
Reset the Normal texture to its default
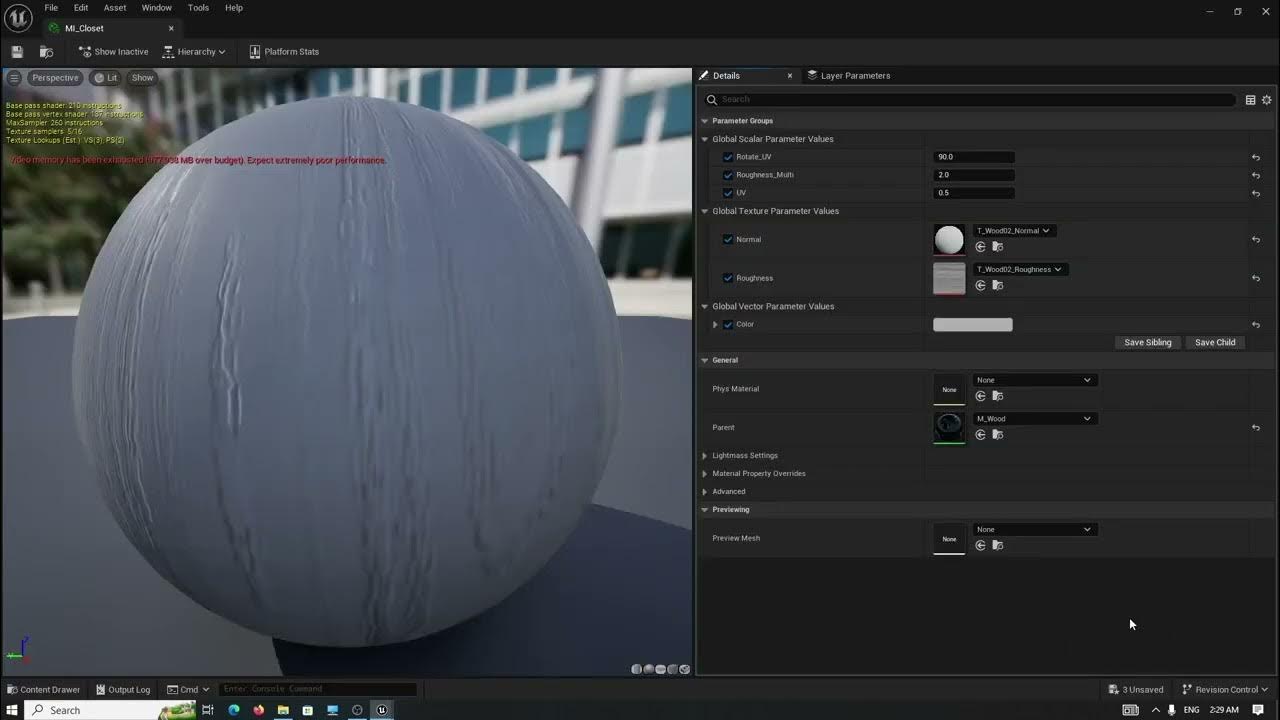(x=1255, y=240)
